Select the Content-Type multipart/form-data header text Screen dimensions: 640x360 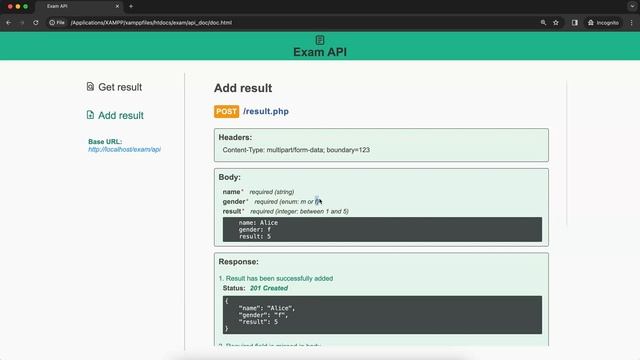tap(296, 150)
